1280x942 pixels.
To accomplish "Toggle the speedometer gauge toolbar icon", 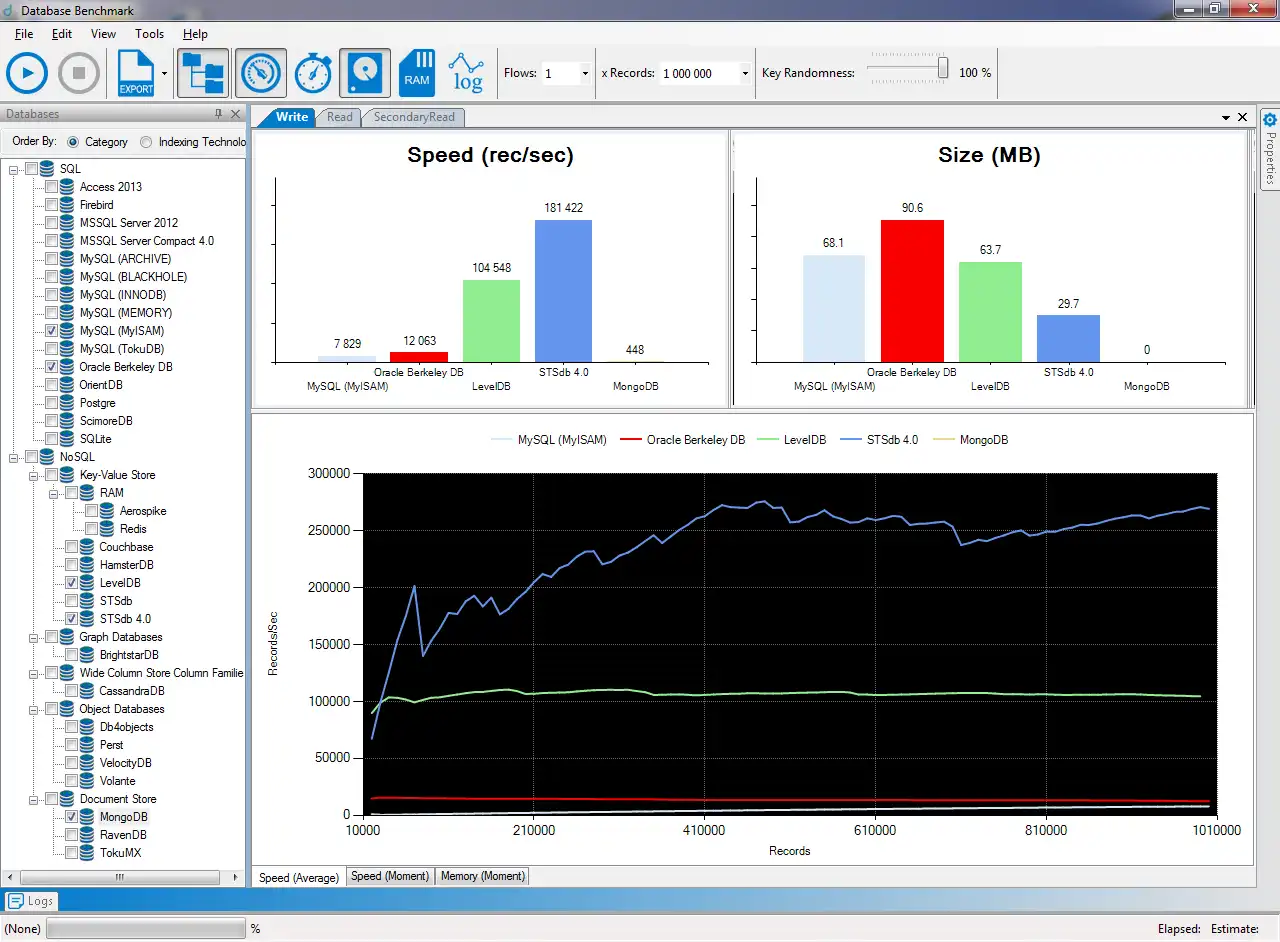I will 261,73.
